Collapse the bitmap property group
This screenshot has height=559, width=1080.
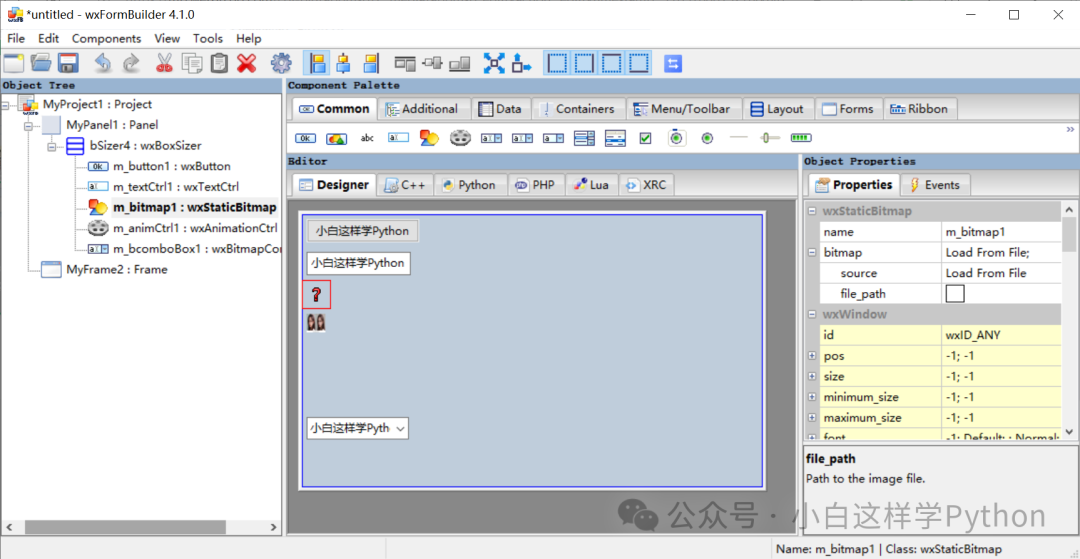tap(812, 253)
